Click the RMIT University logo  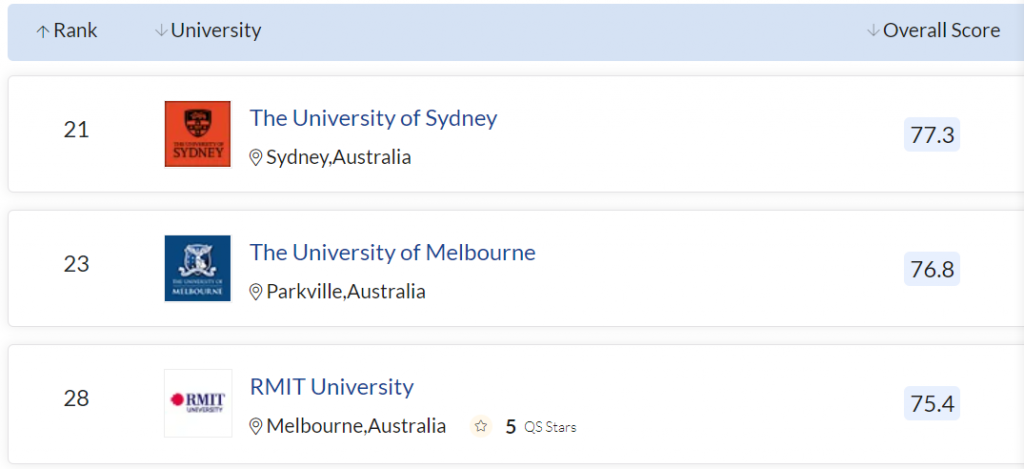click(x=197, y=402)
